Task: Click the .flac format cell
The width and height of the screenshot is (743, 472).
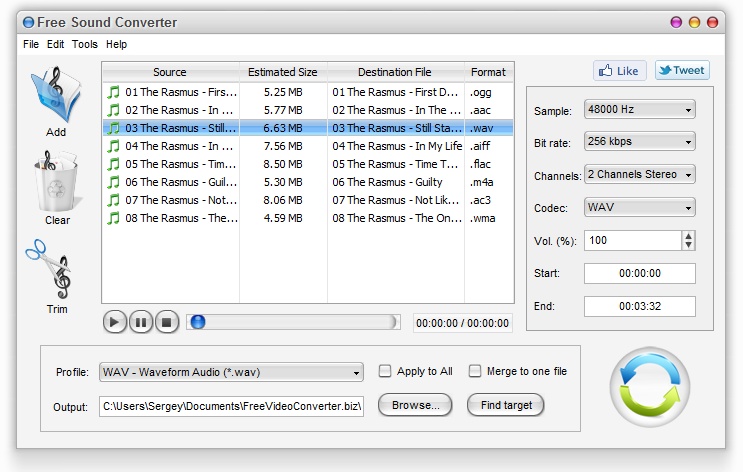Action: coord(480,164)
